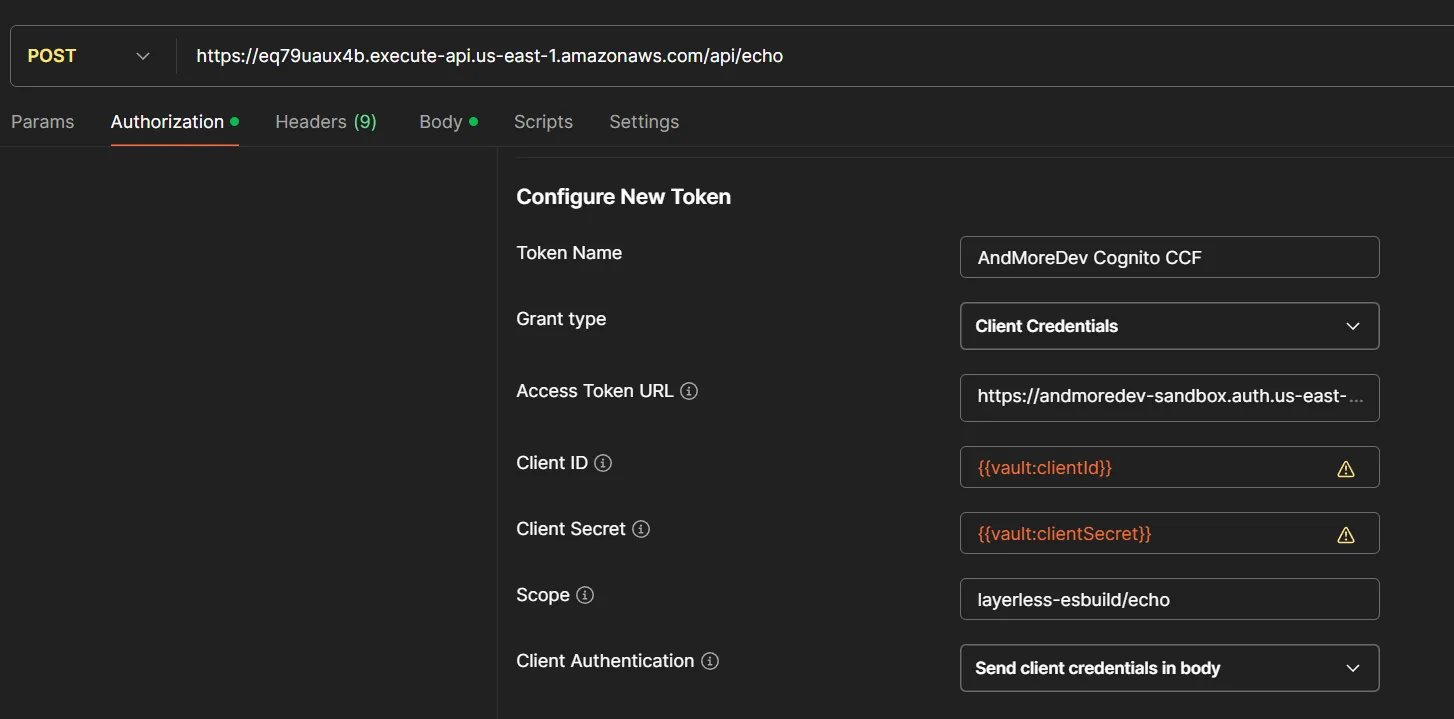1454x719 pixels.
Task: Click the info icon beside Access Token URL
Action: [x=689, y=391]
